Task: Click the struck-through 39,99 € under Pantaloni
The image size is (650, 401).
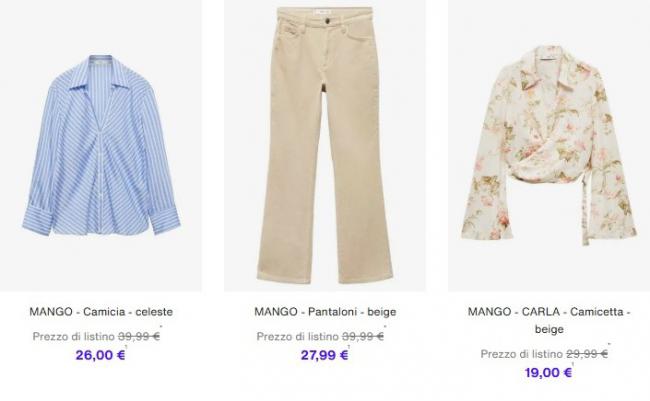Action: click(x=363, y=336)
